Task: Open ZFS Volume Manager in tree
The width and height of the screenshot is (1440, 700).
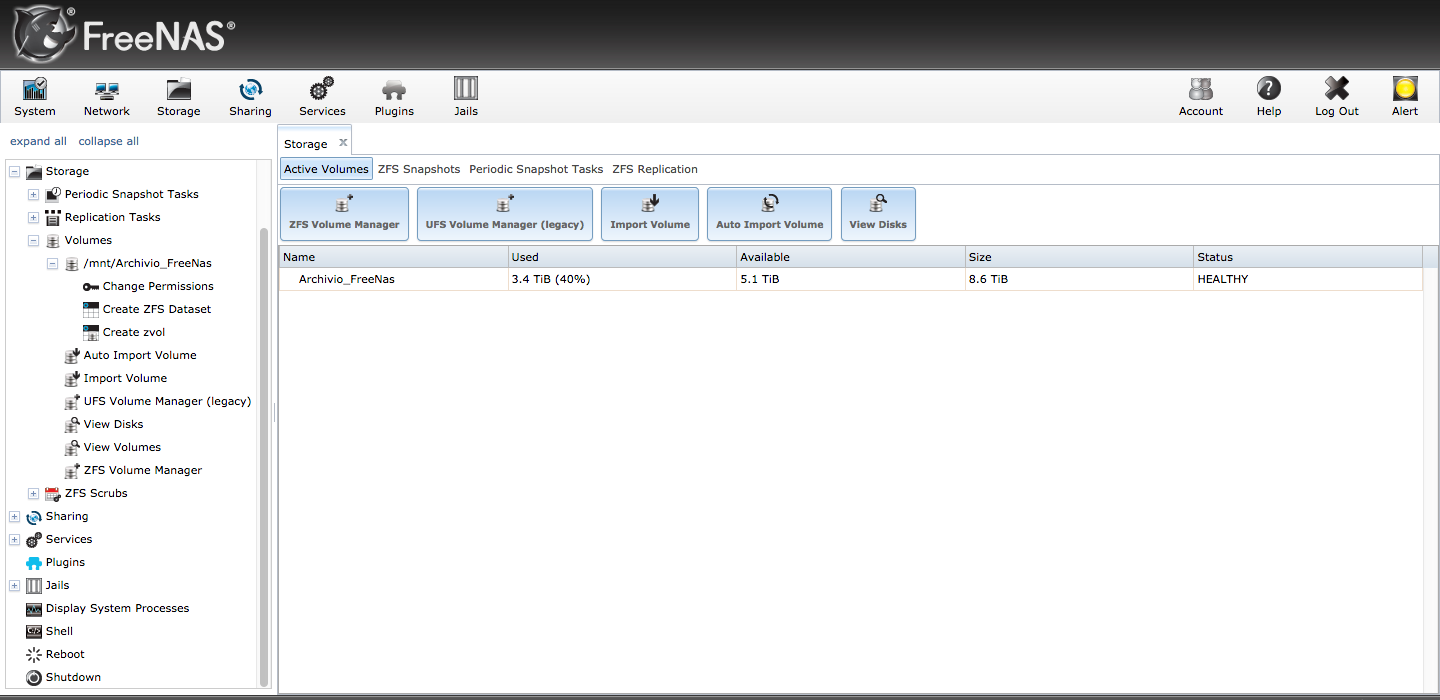Action: 143,470
